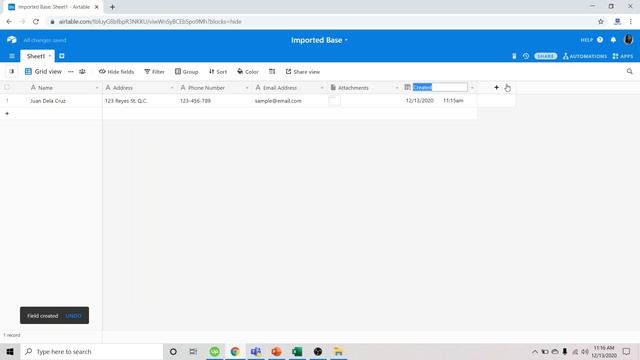Open the Phone Number field dropdown arrow
Image resolution: width=640 pixels, height=360 pixels.
pyautogui.click(x=247, y=88)
